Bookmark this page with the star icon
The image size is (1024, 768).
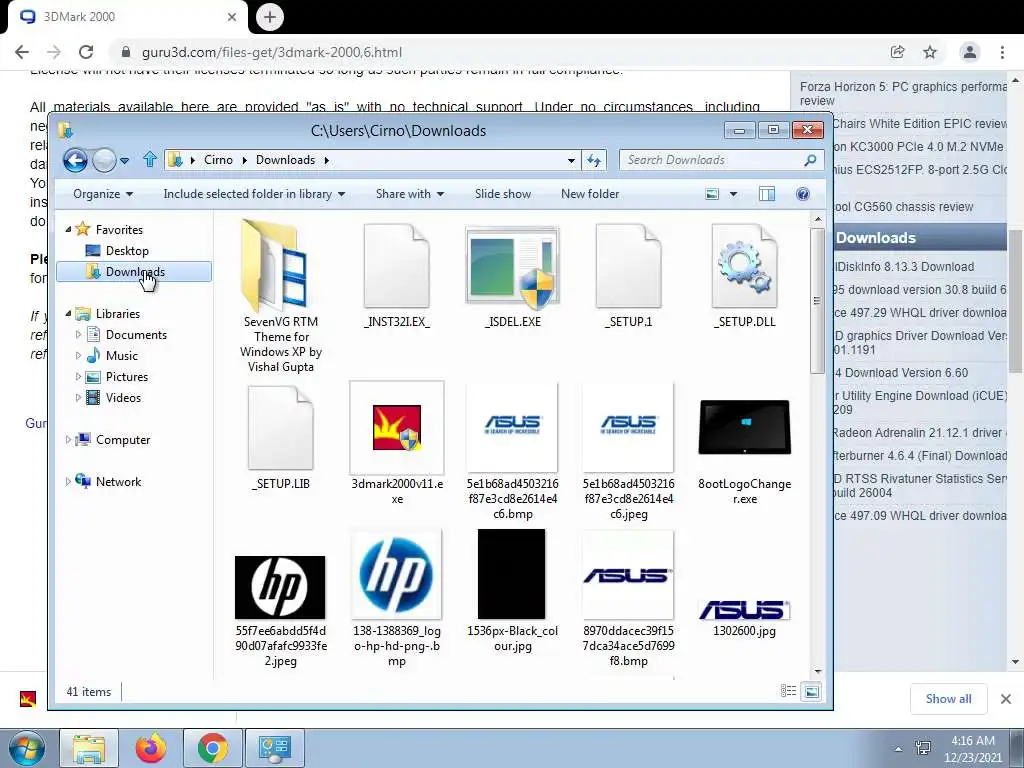(930, 52)
